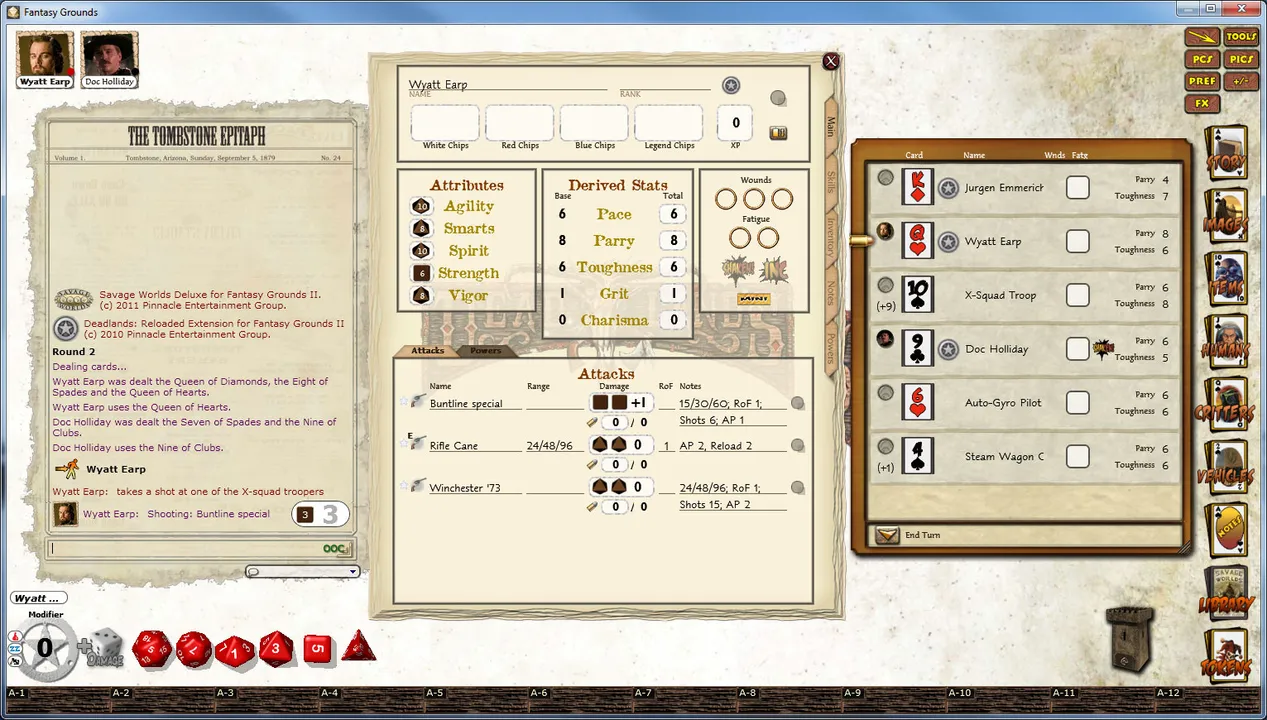Click the Incapacitated status icon on sheet
1267x720 pixels.
point(774,270)
